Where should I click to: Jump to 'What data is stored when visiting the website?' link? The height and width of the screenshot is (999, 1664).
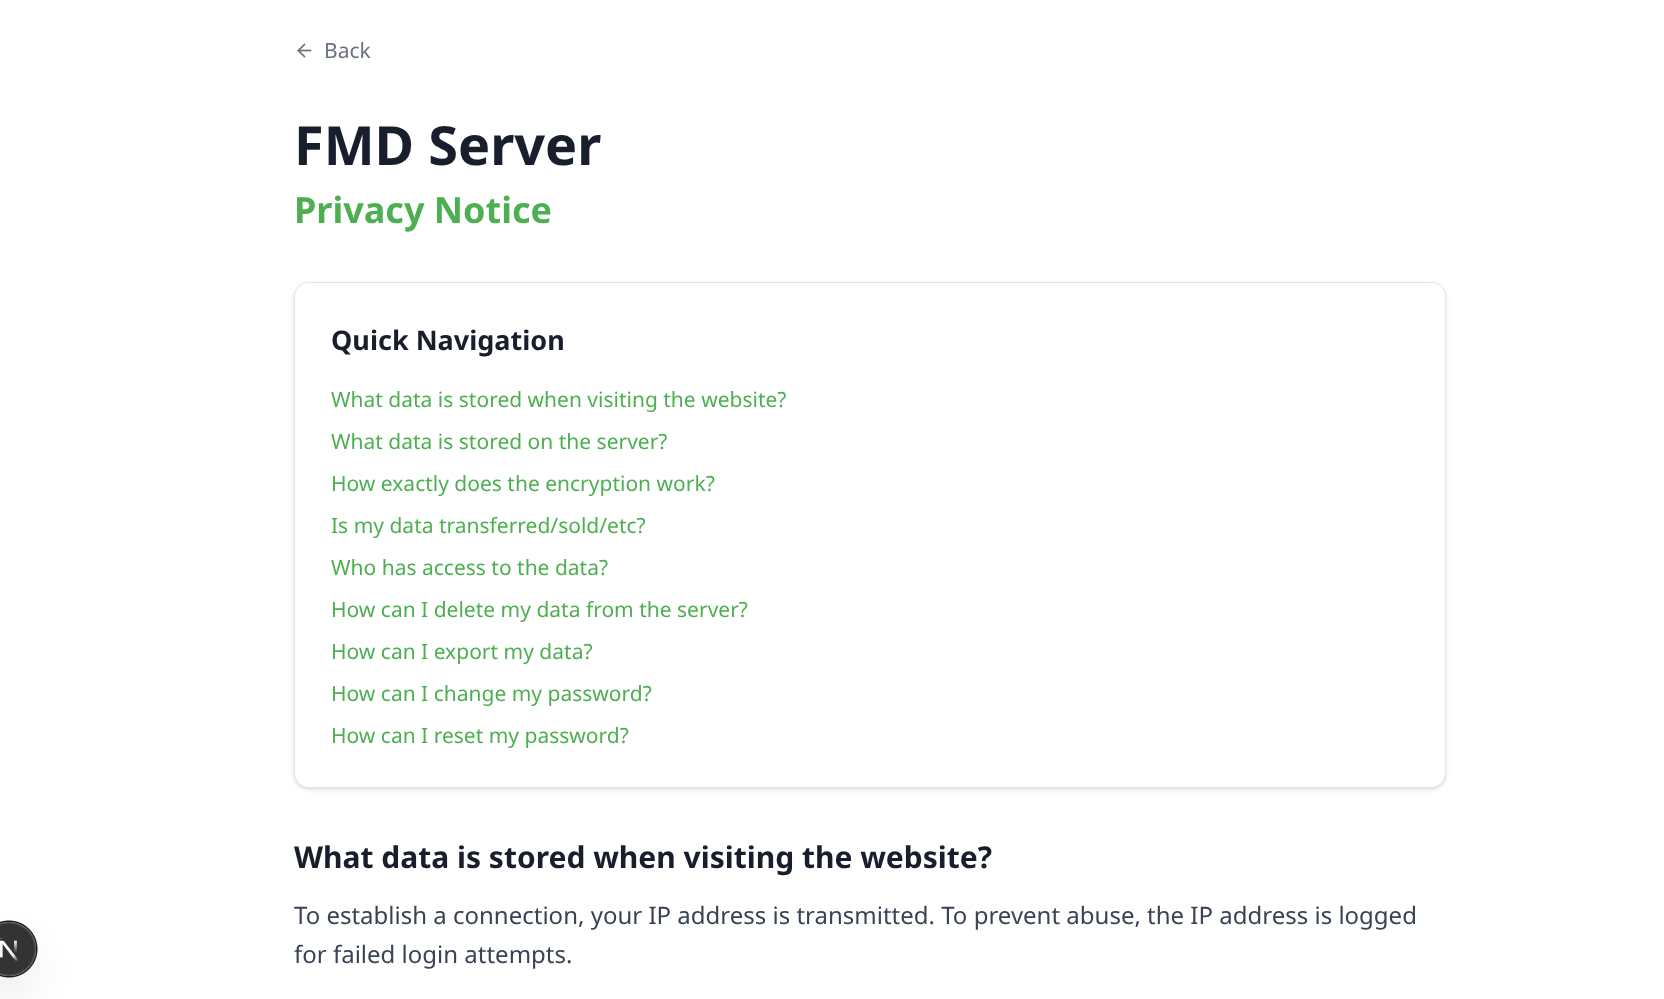click(558, 400)
